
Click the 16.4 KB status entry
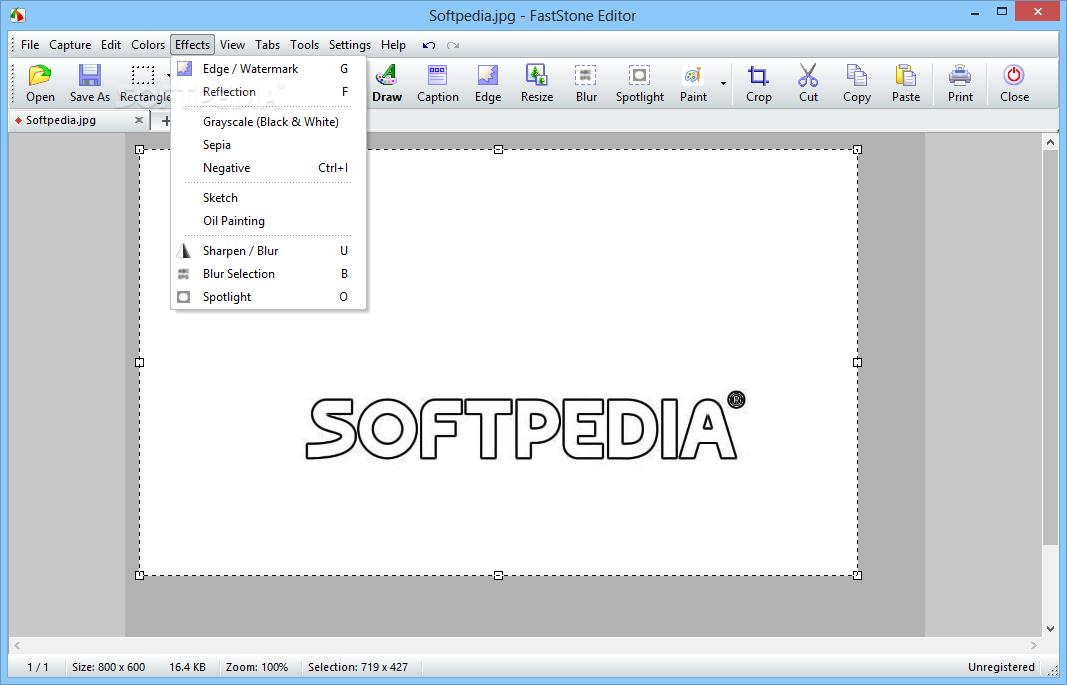[187, 667]
